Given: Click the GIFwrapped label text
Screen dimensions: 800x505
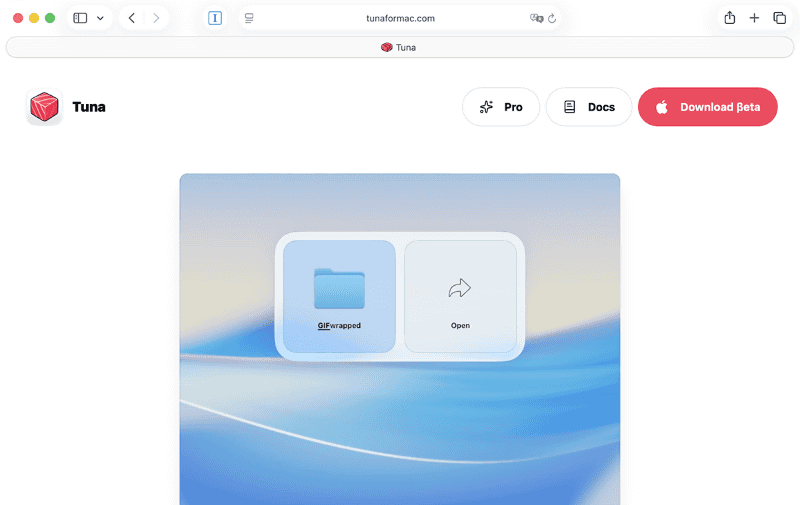Looking at the screenshot, I should tap(339, 325).
